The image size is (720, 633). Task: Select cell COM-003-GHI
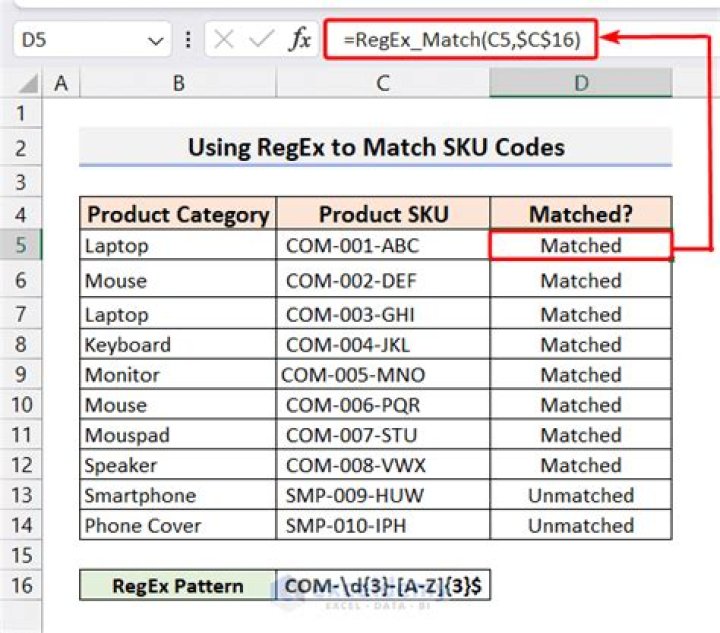[x=383, y=314]
